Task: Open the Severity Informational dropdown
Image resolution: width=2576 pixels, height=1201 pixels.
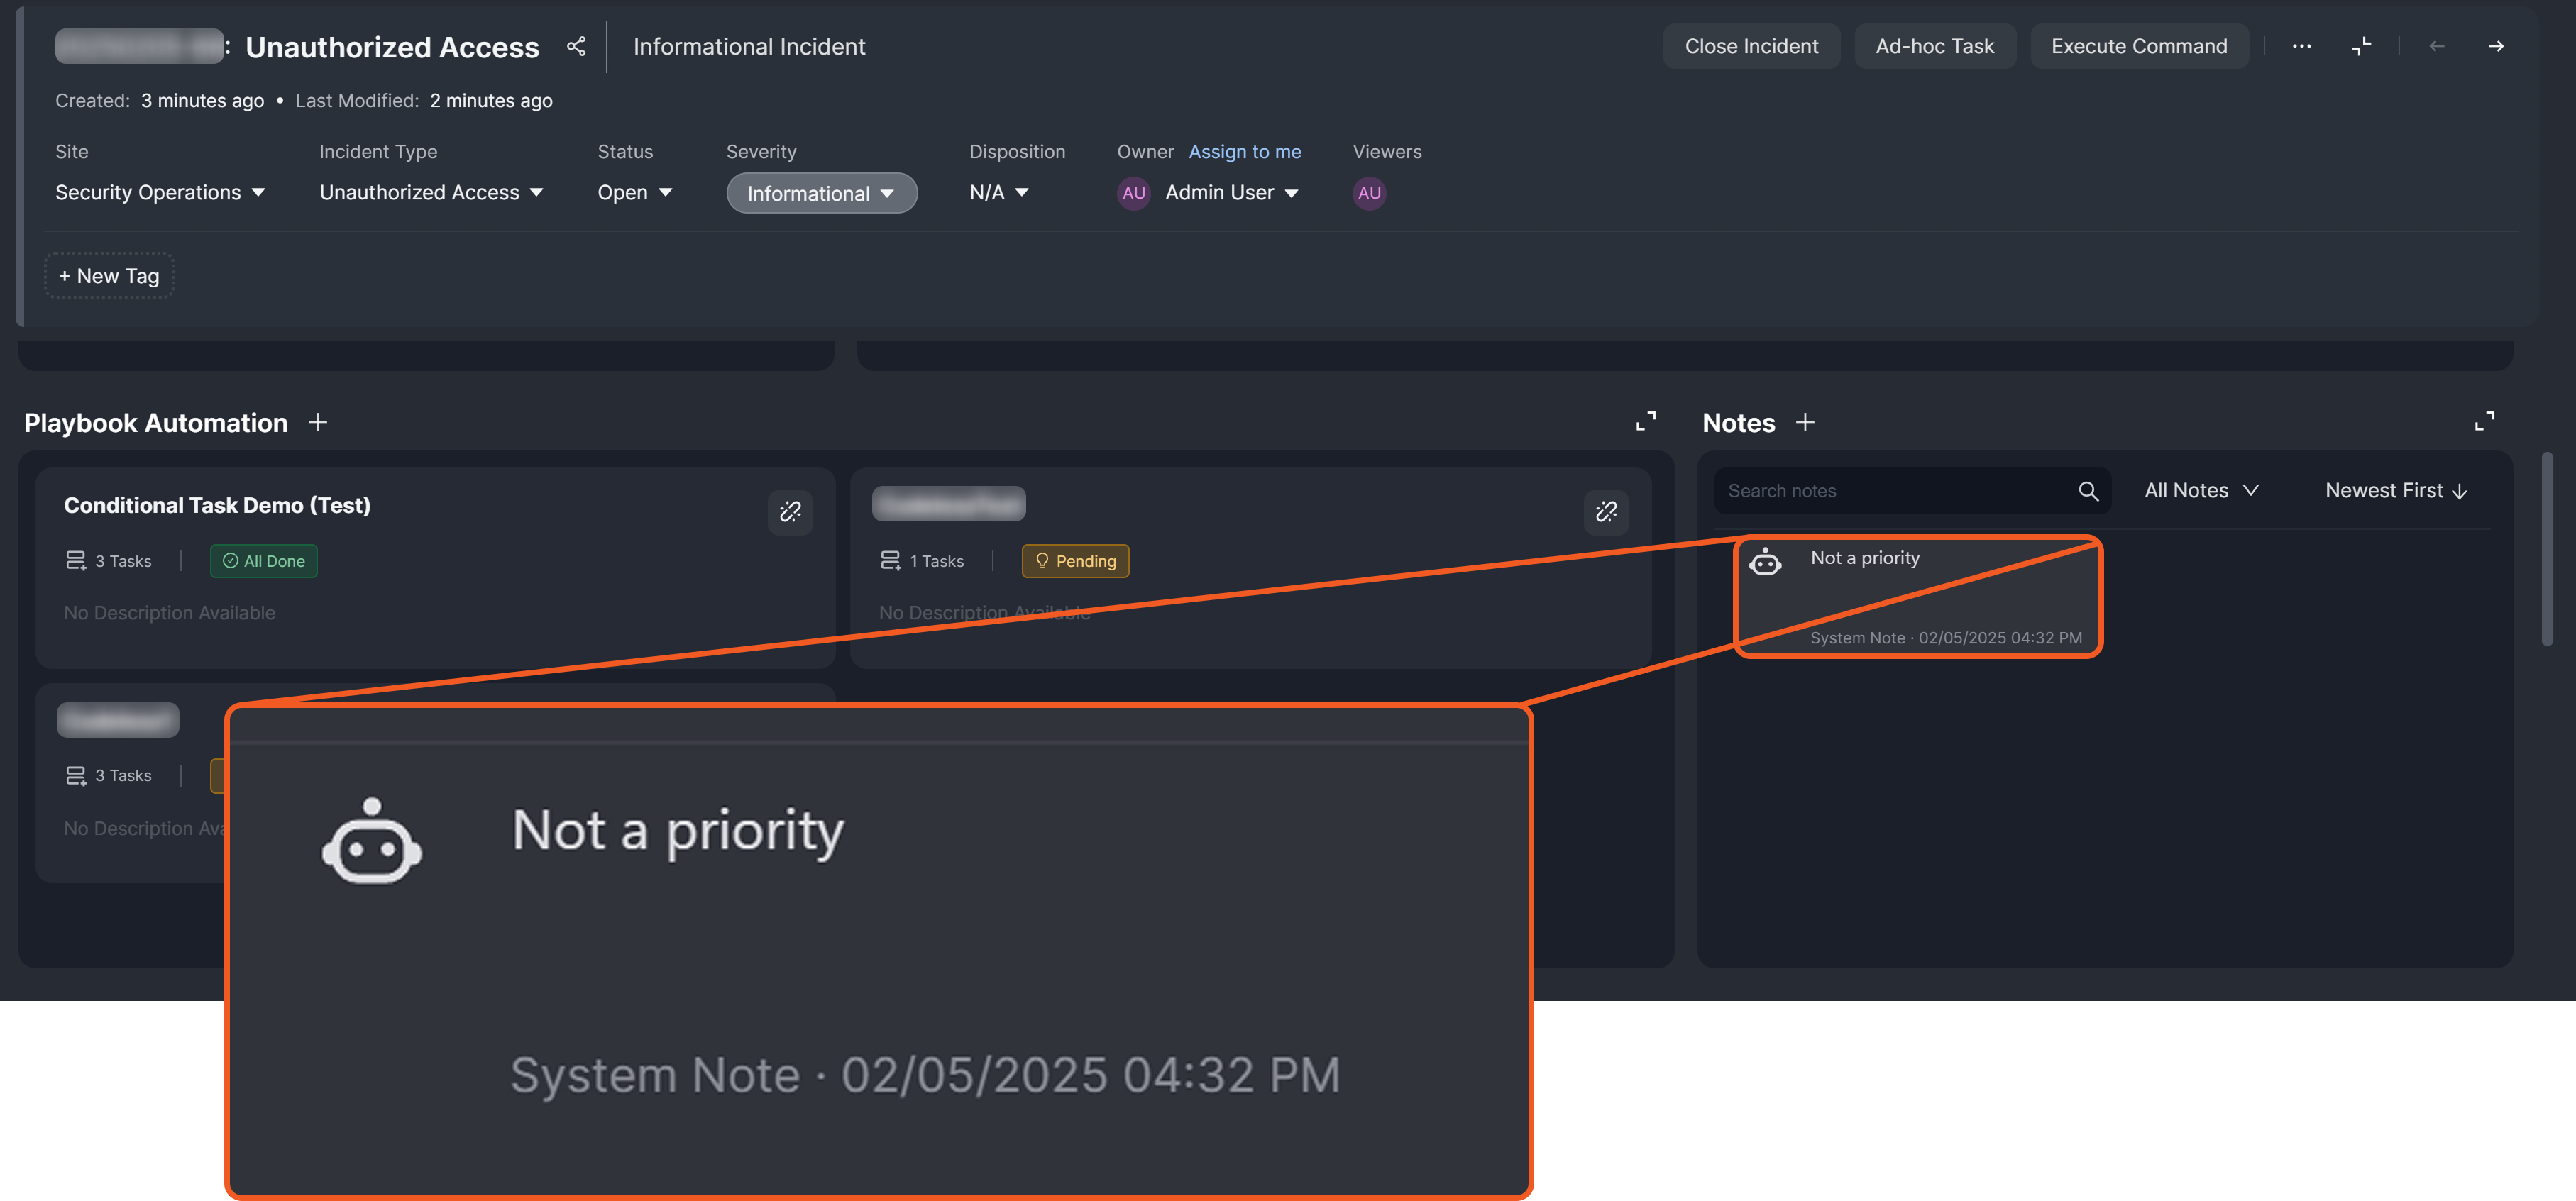Action: pyautogui.click(x=821, y=193)
